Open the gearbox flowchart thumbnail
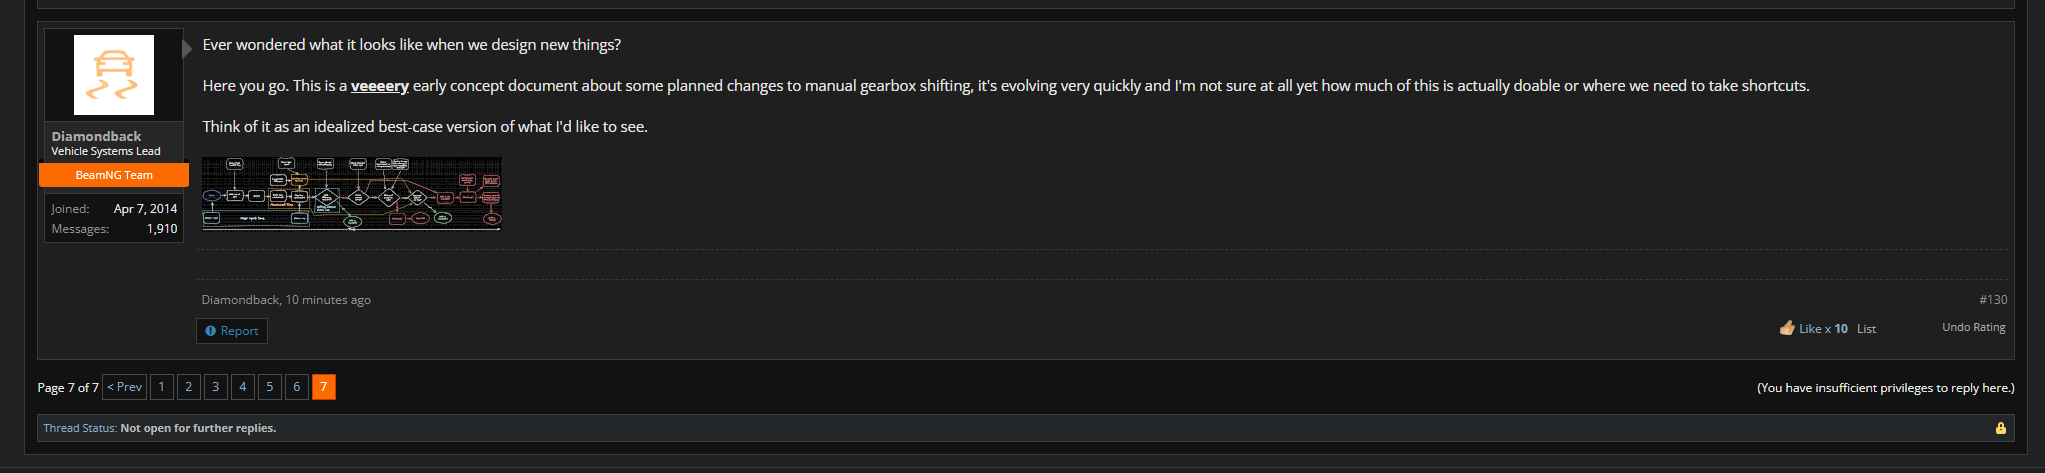 352,193
